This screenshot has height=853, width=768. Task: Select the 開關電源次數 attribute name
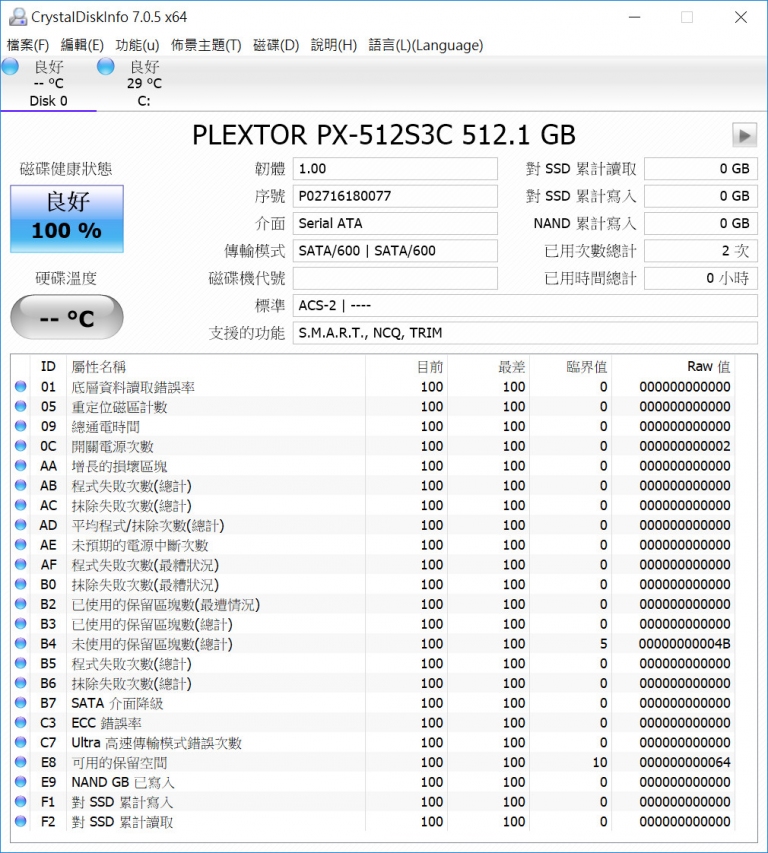112,446
